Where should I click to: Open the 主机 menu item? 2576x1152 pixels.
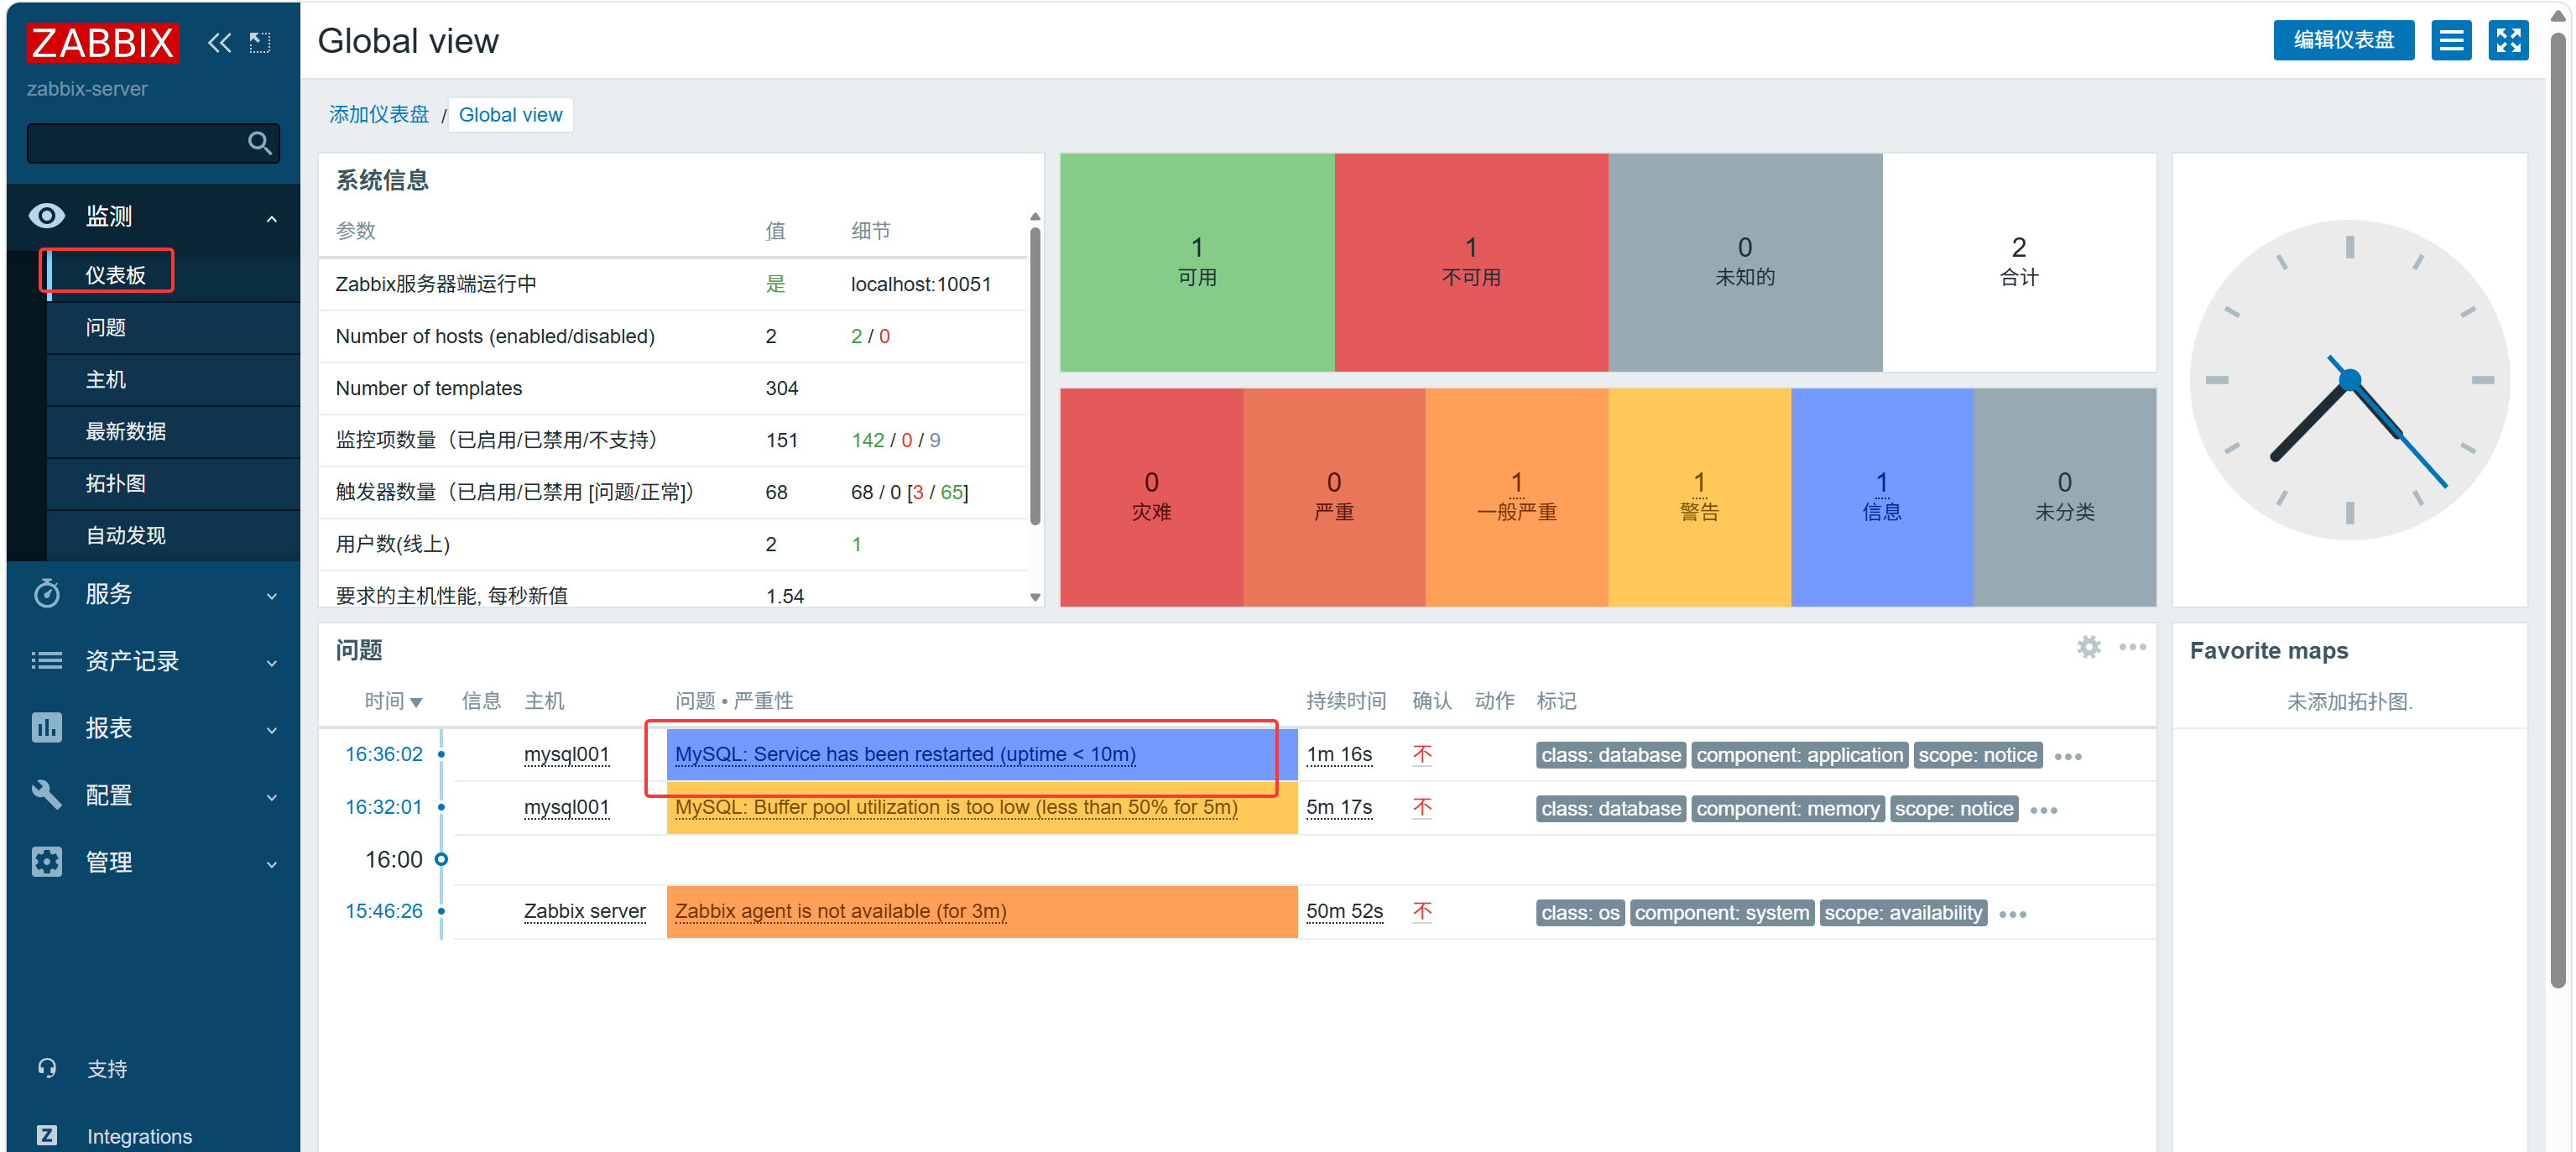click(x=106, y=379)
